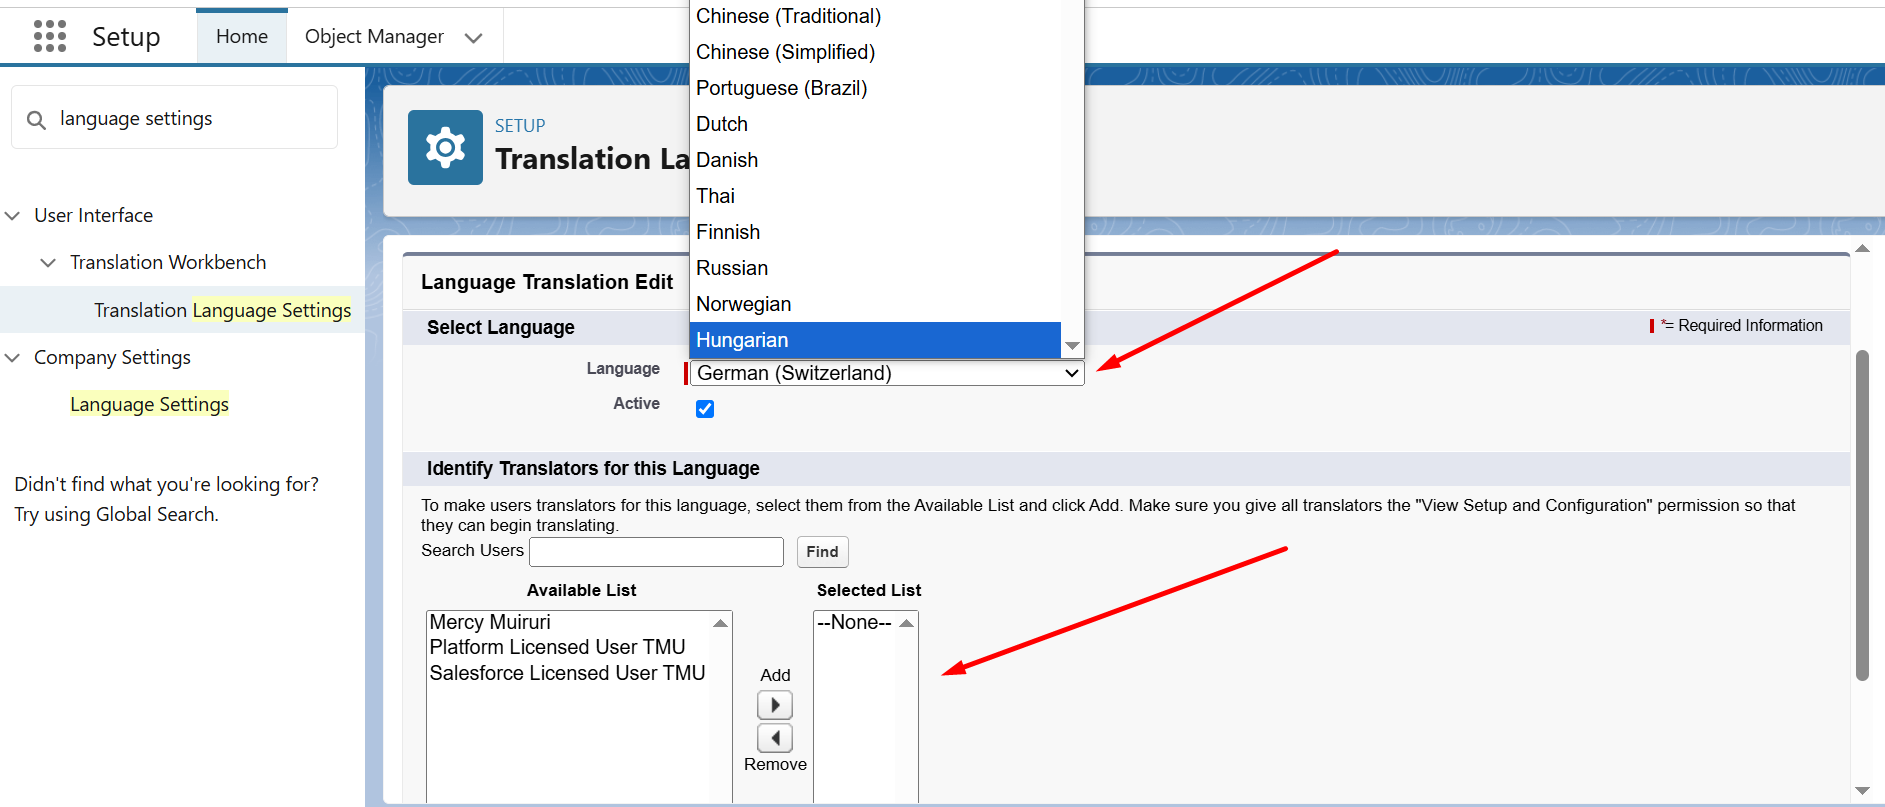
Task: Switch to the Home tab
Action: (x=242, y=36)
